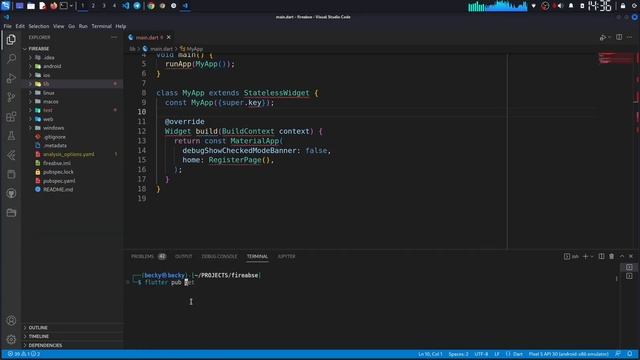Image resolution: width=640 pixels, height=360 pixels.
Task: Open pubspec.yaml in the explorer
Action: (x=59, y=181)
